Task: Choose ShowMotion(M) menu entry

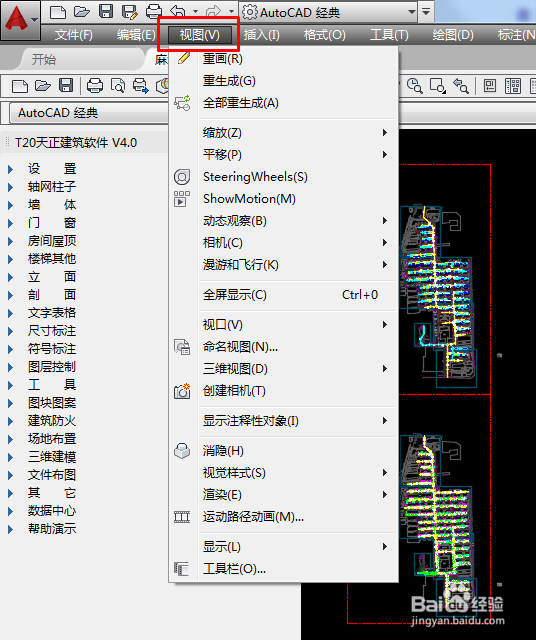Action: point(284,199)
